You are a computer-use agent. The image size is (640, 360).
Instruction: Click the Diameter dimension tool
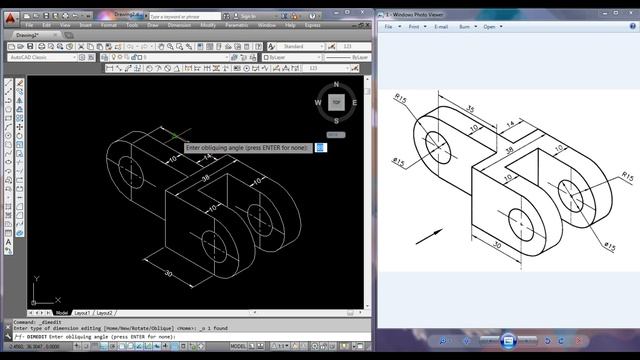point(167,68)
